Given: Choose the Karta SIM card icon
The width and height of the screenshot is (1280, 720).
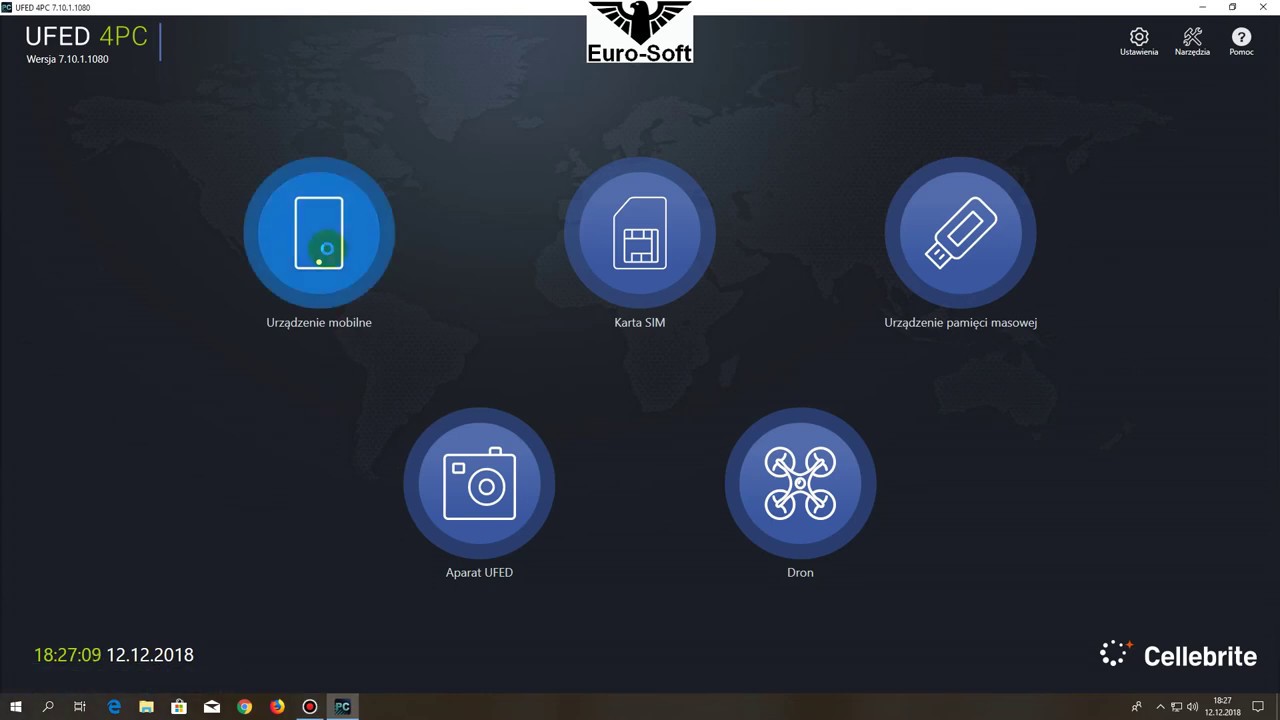Looking at the screenshot, I should [640, 234].
